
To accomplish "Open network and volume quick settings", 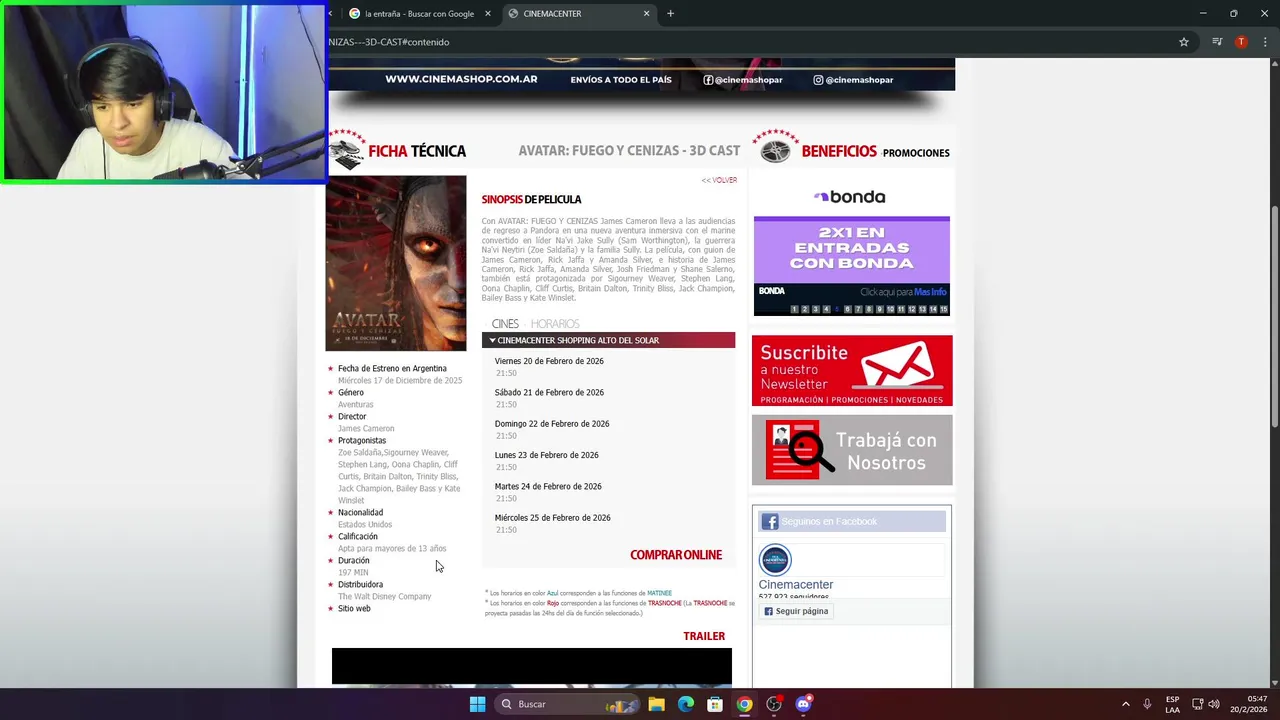I will (x=1206, y=704).
